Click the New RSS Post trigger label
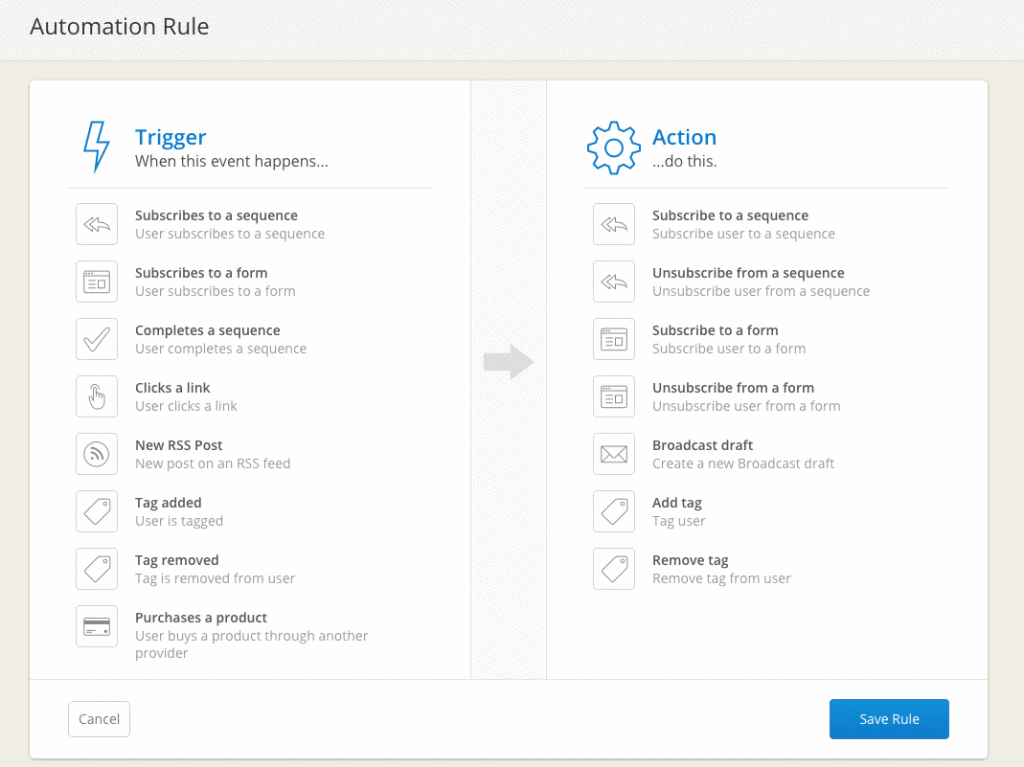The height and width of the screenshot is (767, 1024). [x=179, y=446]
